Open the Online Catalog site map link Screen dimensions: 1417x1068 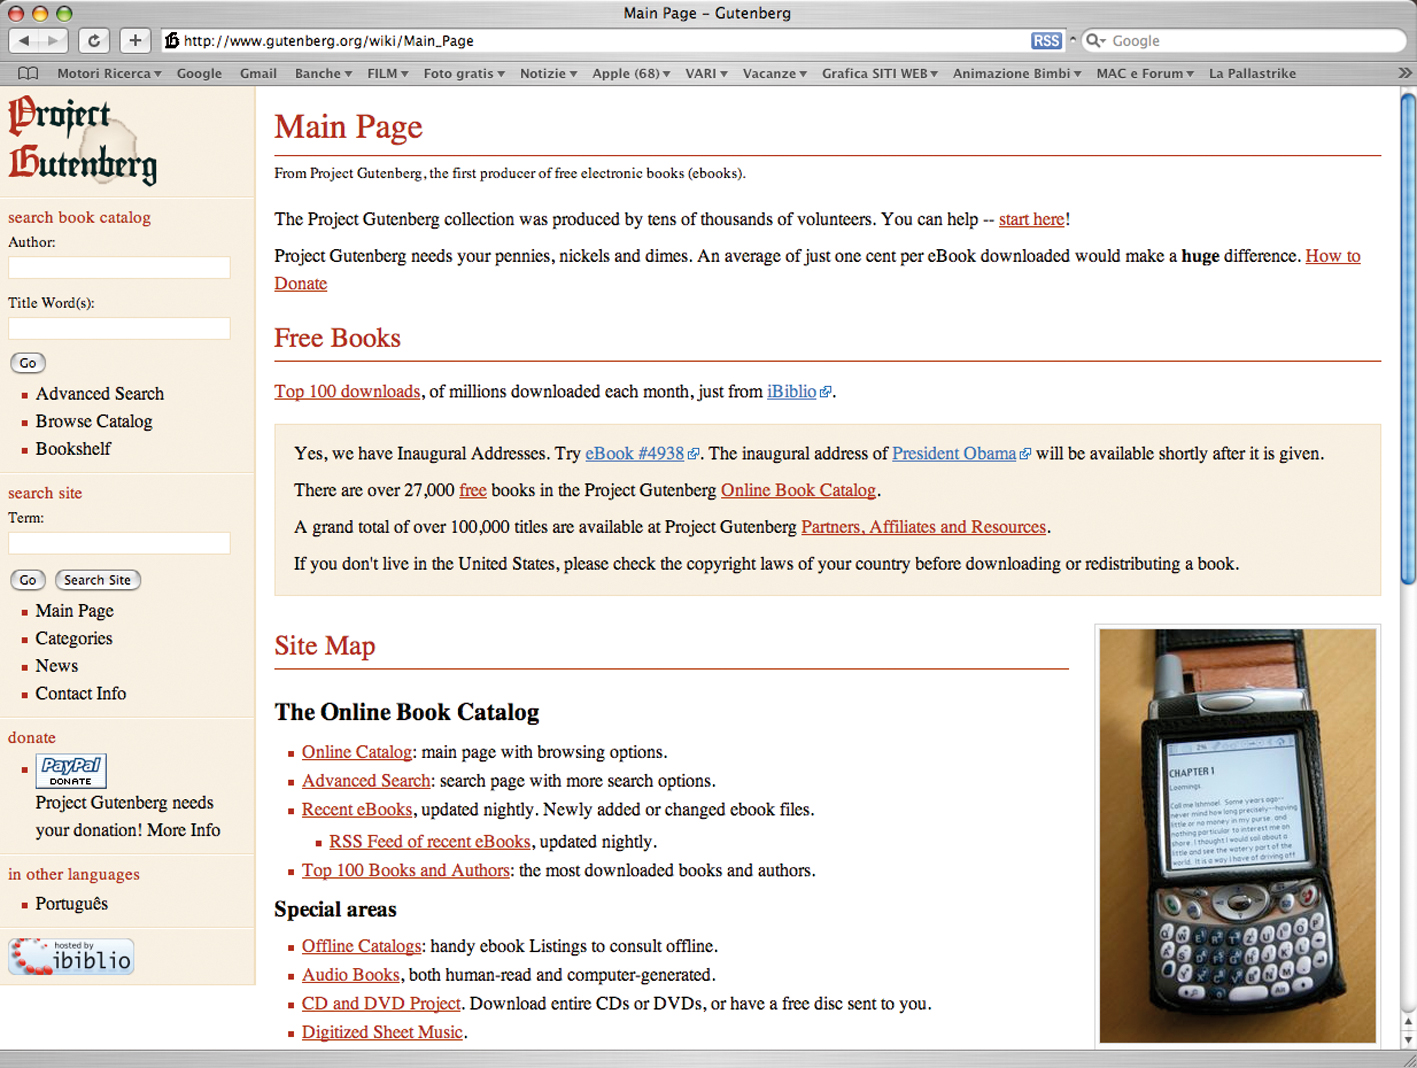pyautogui.click(x=357, y=752)
